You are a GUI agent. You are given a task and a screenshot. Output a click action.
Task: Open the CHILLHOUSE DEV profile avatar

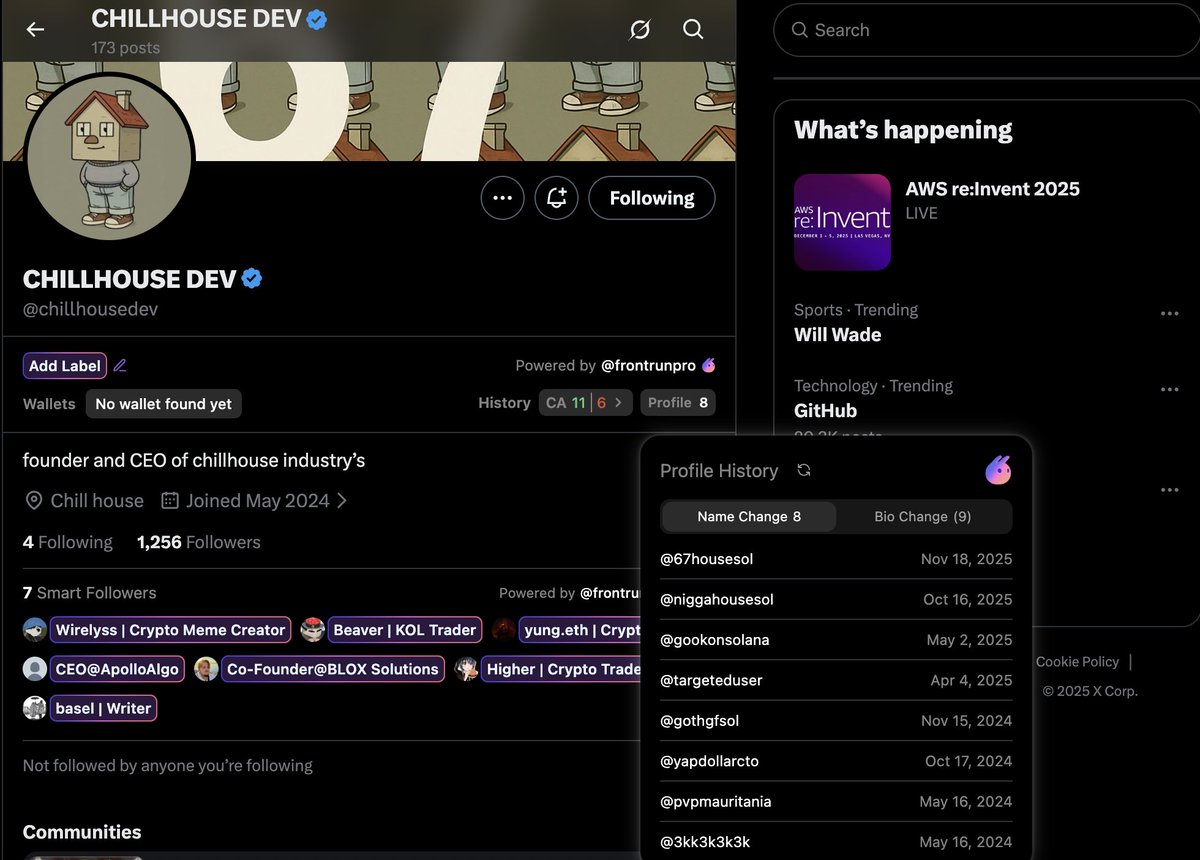[x=110, y=155]
